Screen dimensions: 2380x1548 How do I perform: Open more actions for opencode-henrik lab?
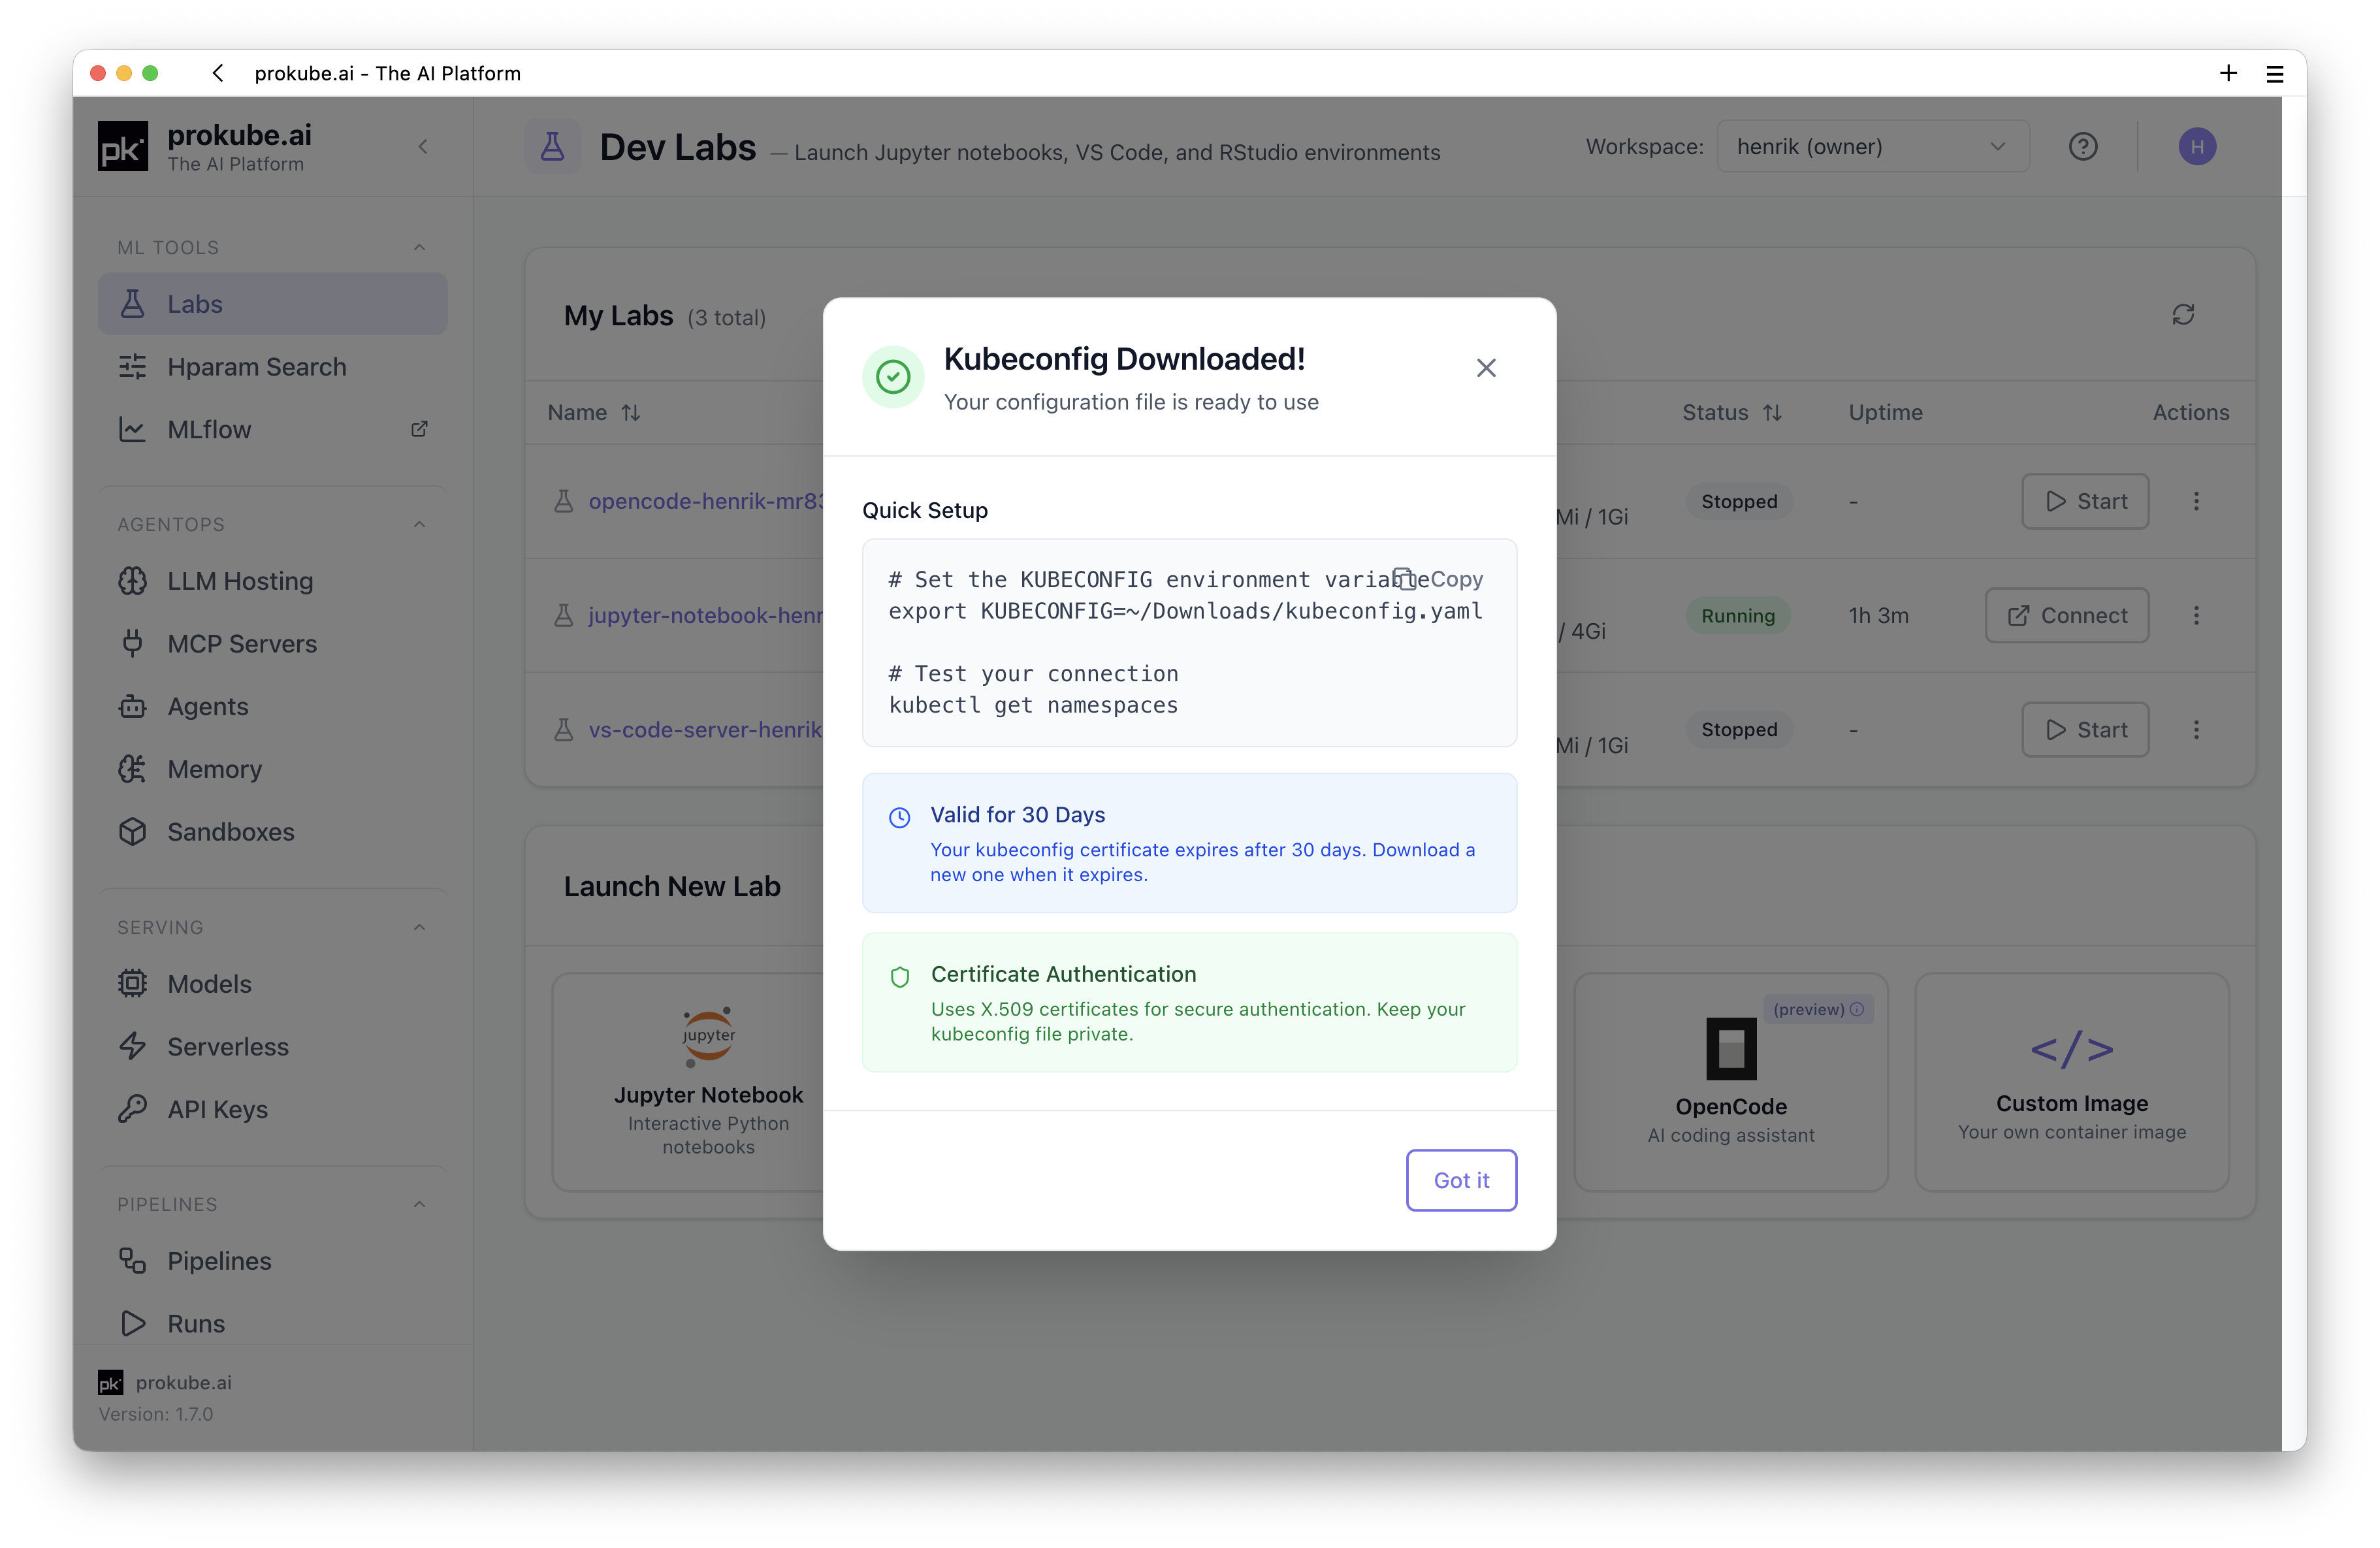click(2196, 501)
